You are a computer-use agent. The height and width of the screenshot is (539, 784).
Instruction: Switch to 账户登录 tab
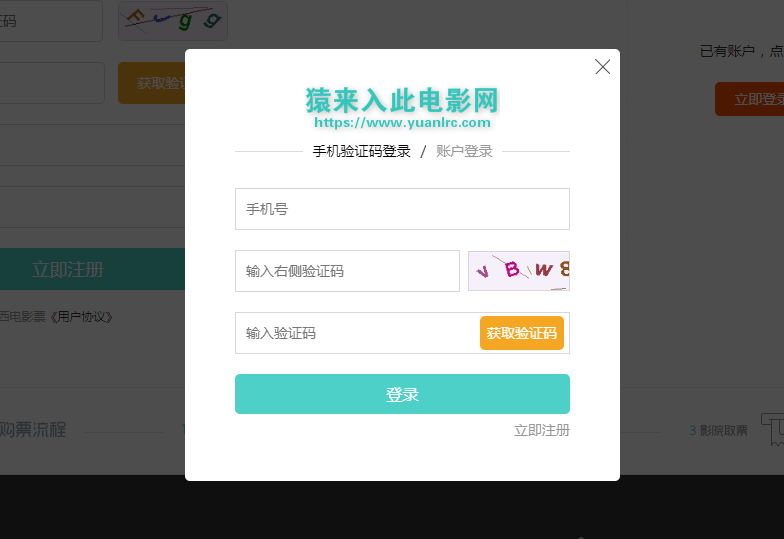coord(464,151)
